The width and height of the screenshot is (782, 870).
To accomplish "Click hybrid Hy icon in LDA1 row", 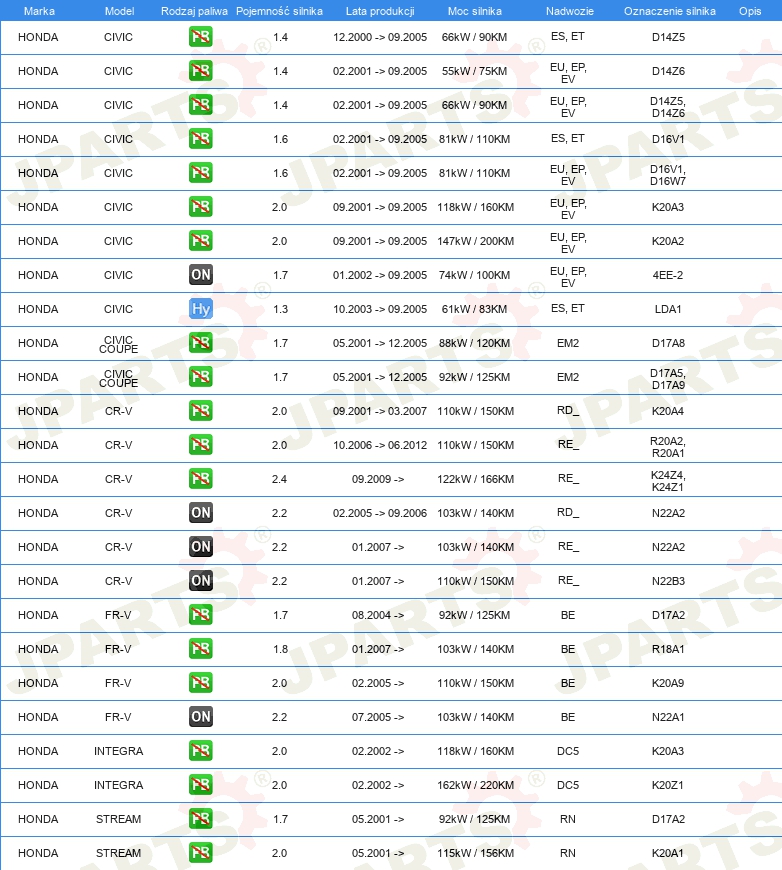I will pos(200,309).
